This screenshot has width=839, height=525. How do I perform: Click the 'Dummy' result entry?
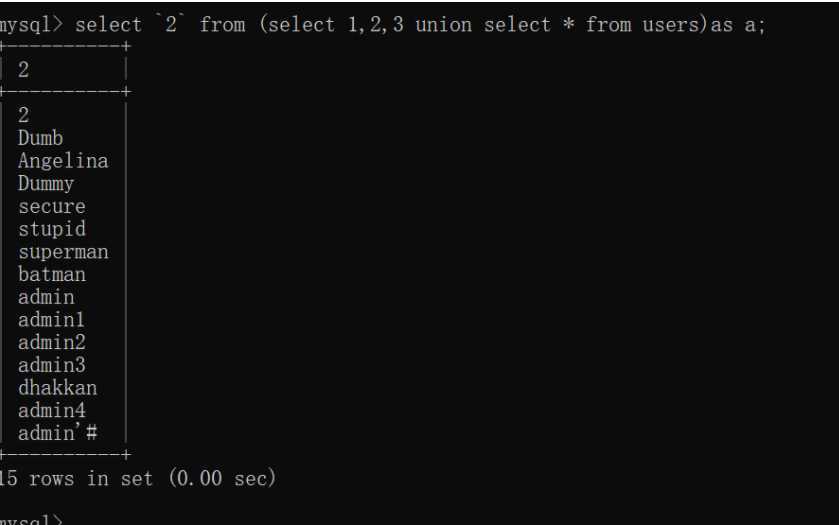click(x=46, y=184)
